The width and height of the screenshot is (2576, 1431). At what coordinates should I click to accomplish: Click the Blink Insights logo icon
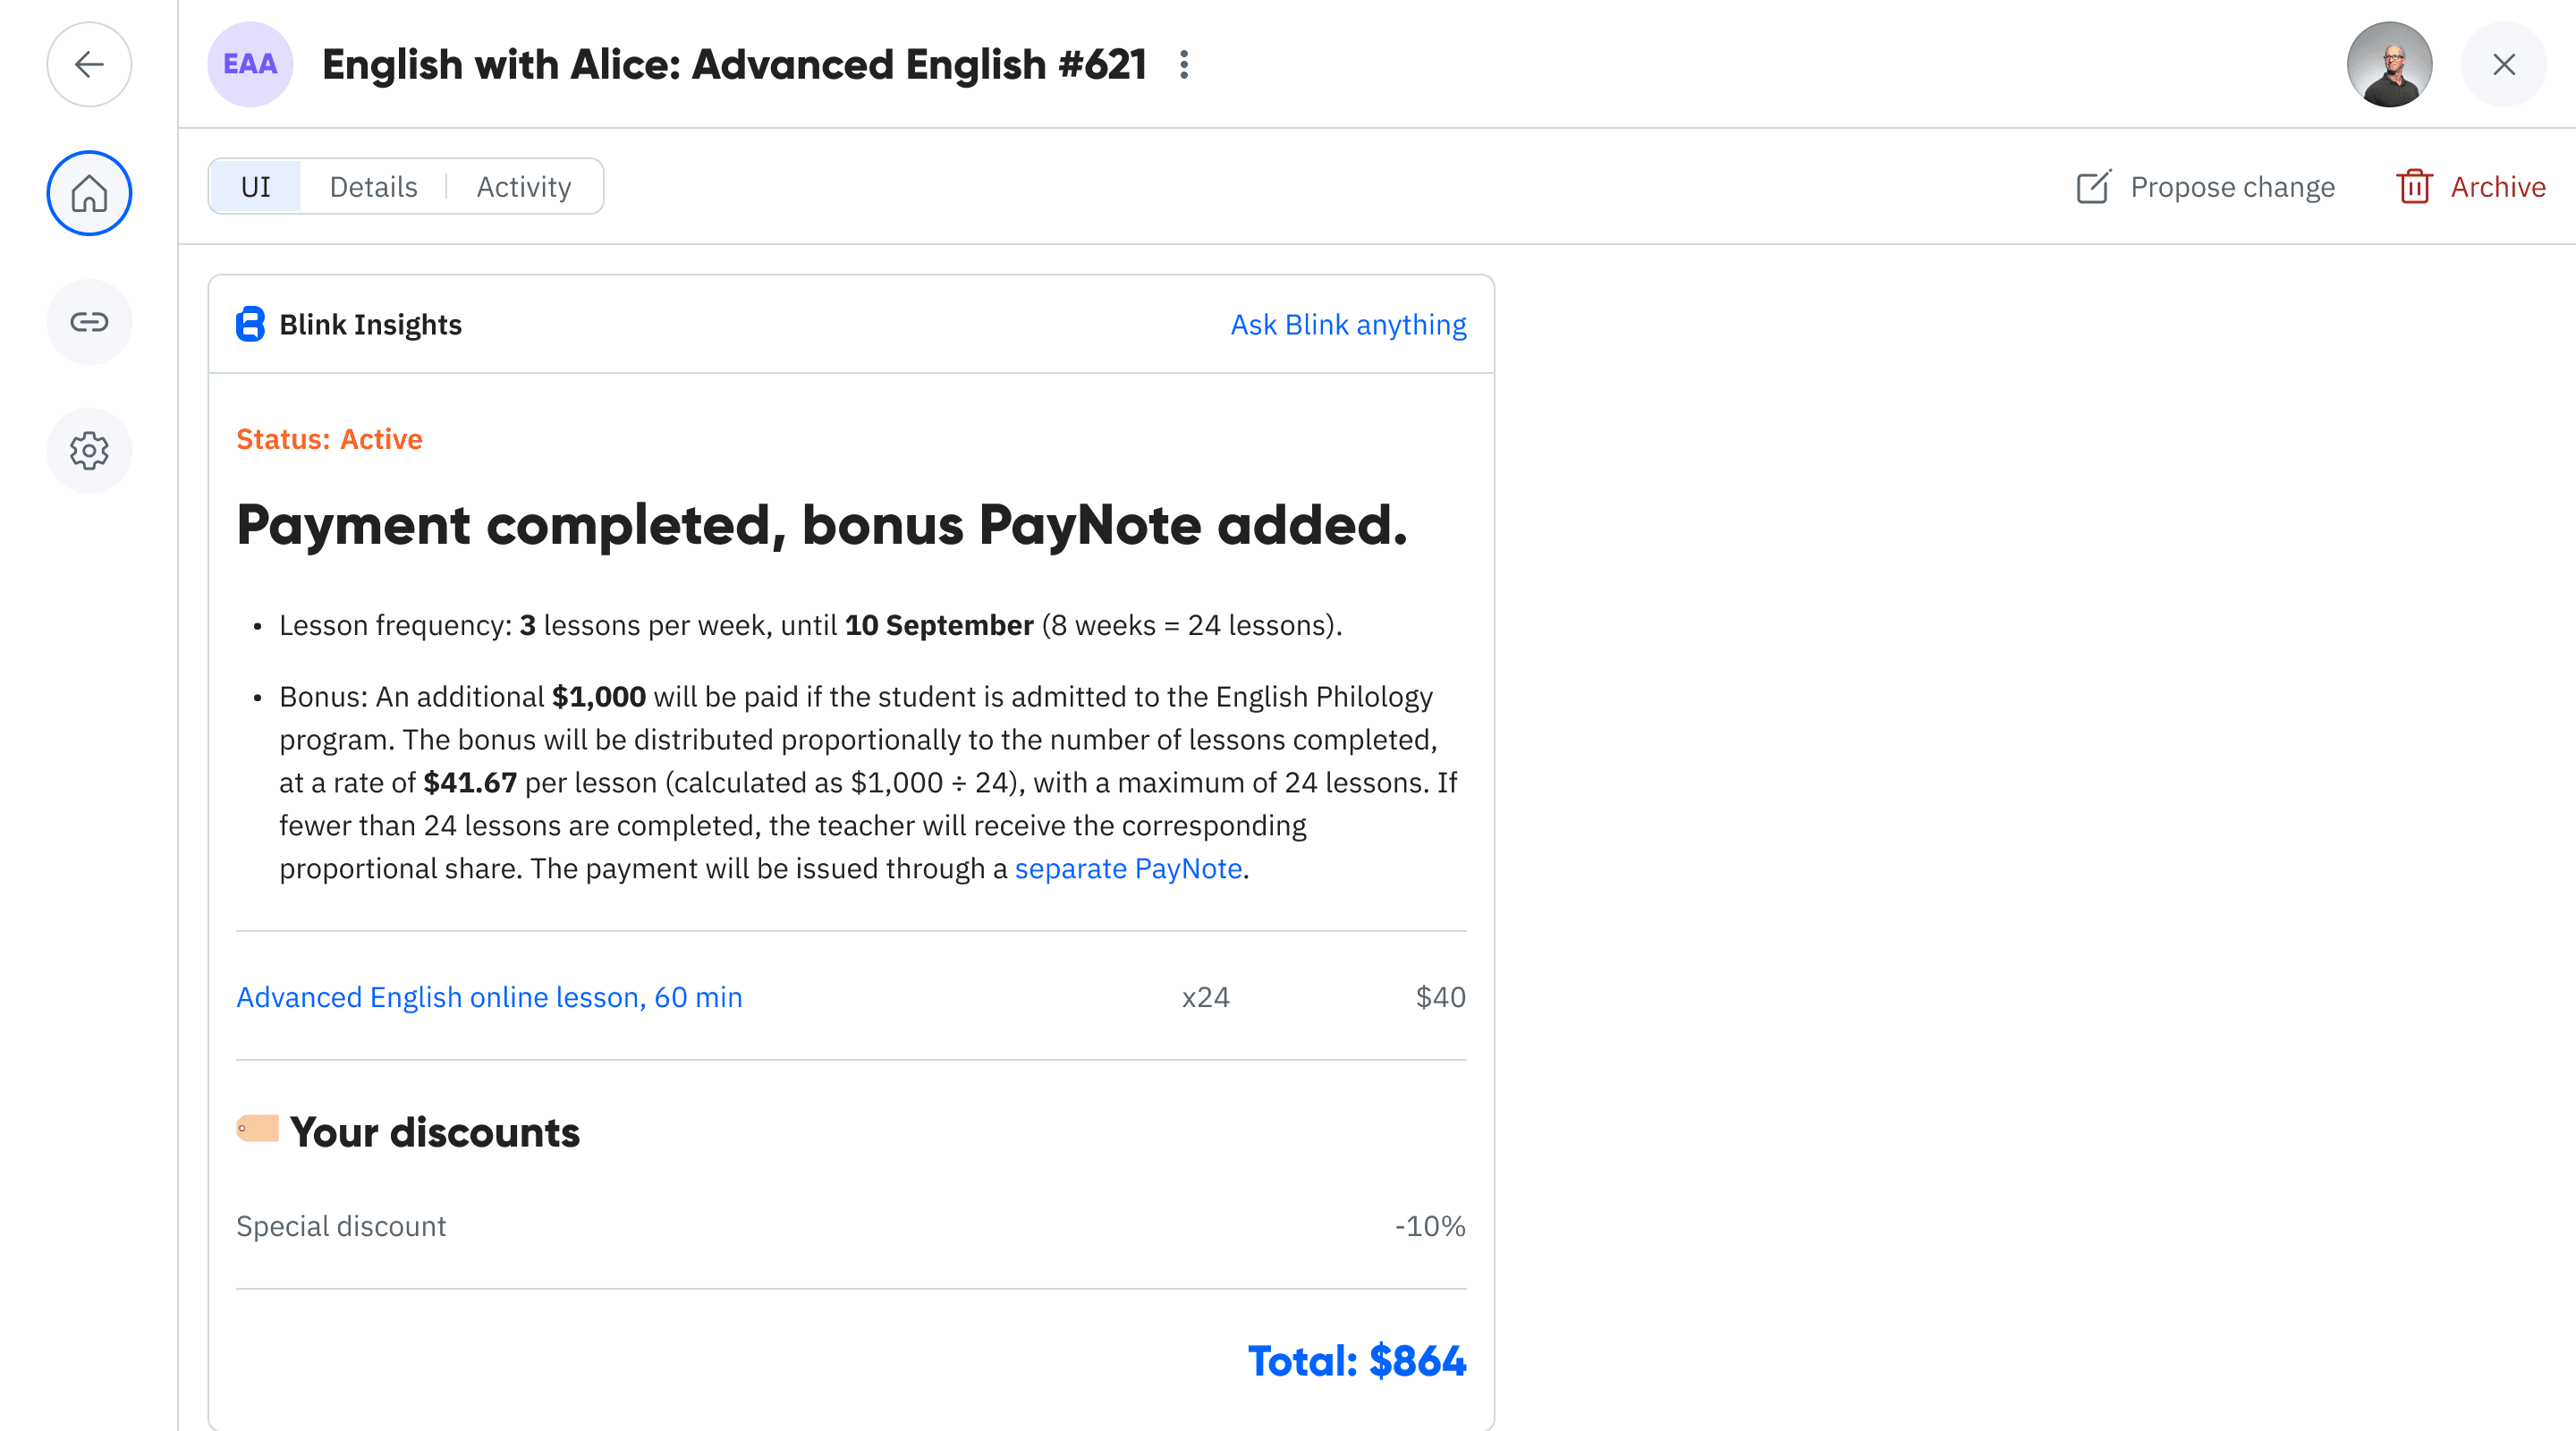pyautogui.click(x=250, y=325)
